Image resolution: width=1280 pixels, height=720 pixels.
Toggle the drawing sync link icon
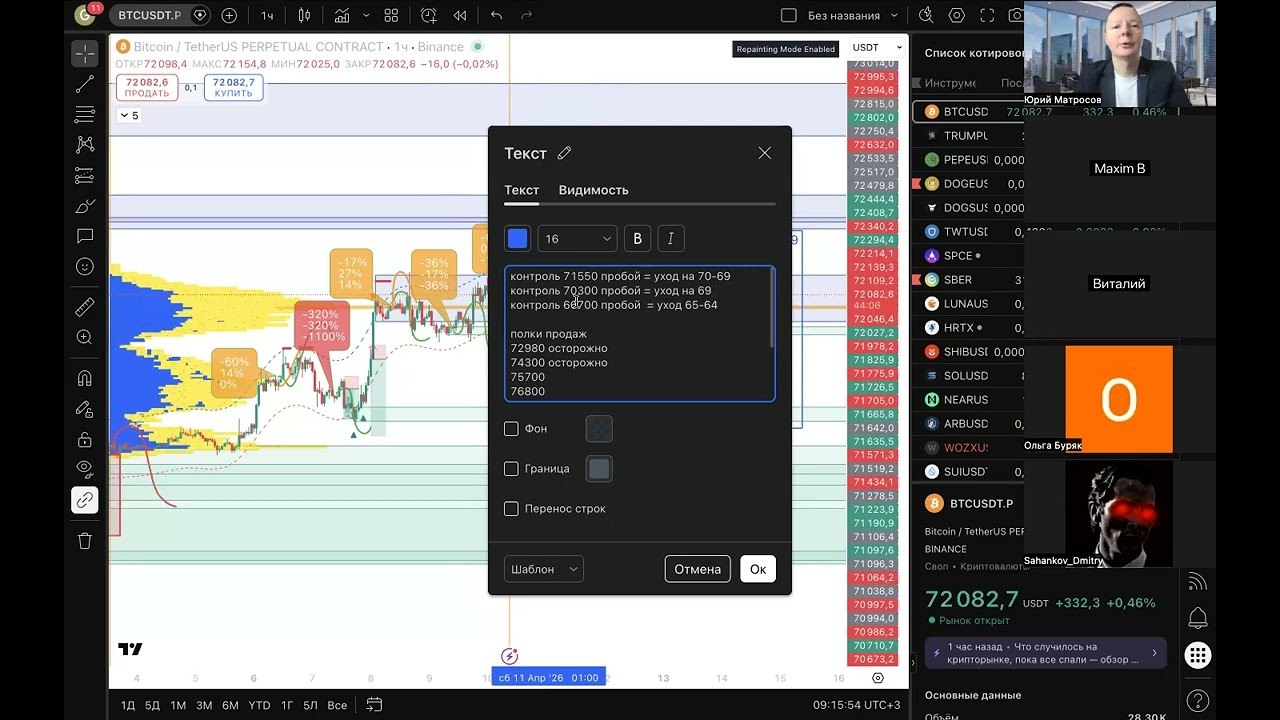pos(85,500)
